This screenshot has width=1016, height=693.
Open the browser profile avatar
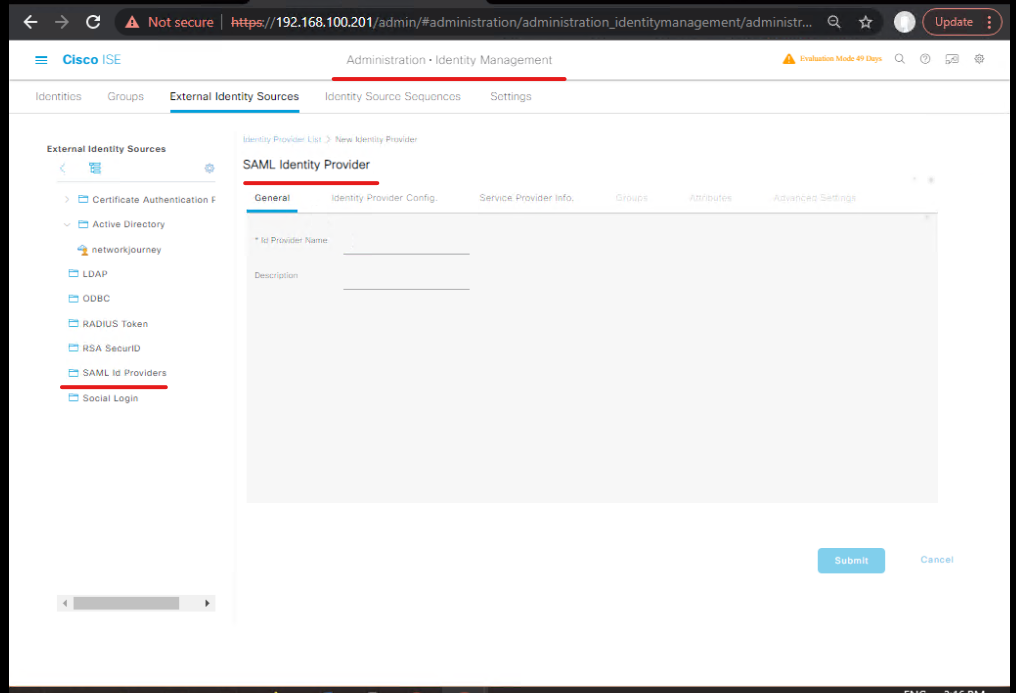coord(905,22)
